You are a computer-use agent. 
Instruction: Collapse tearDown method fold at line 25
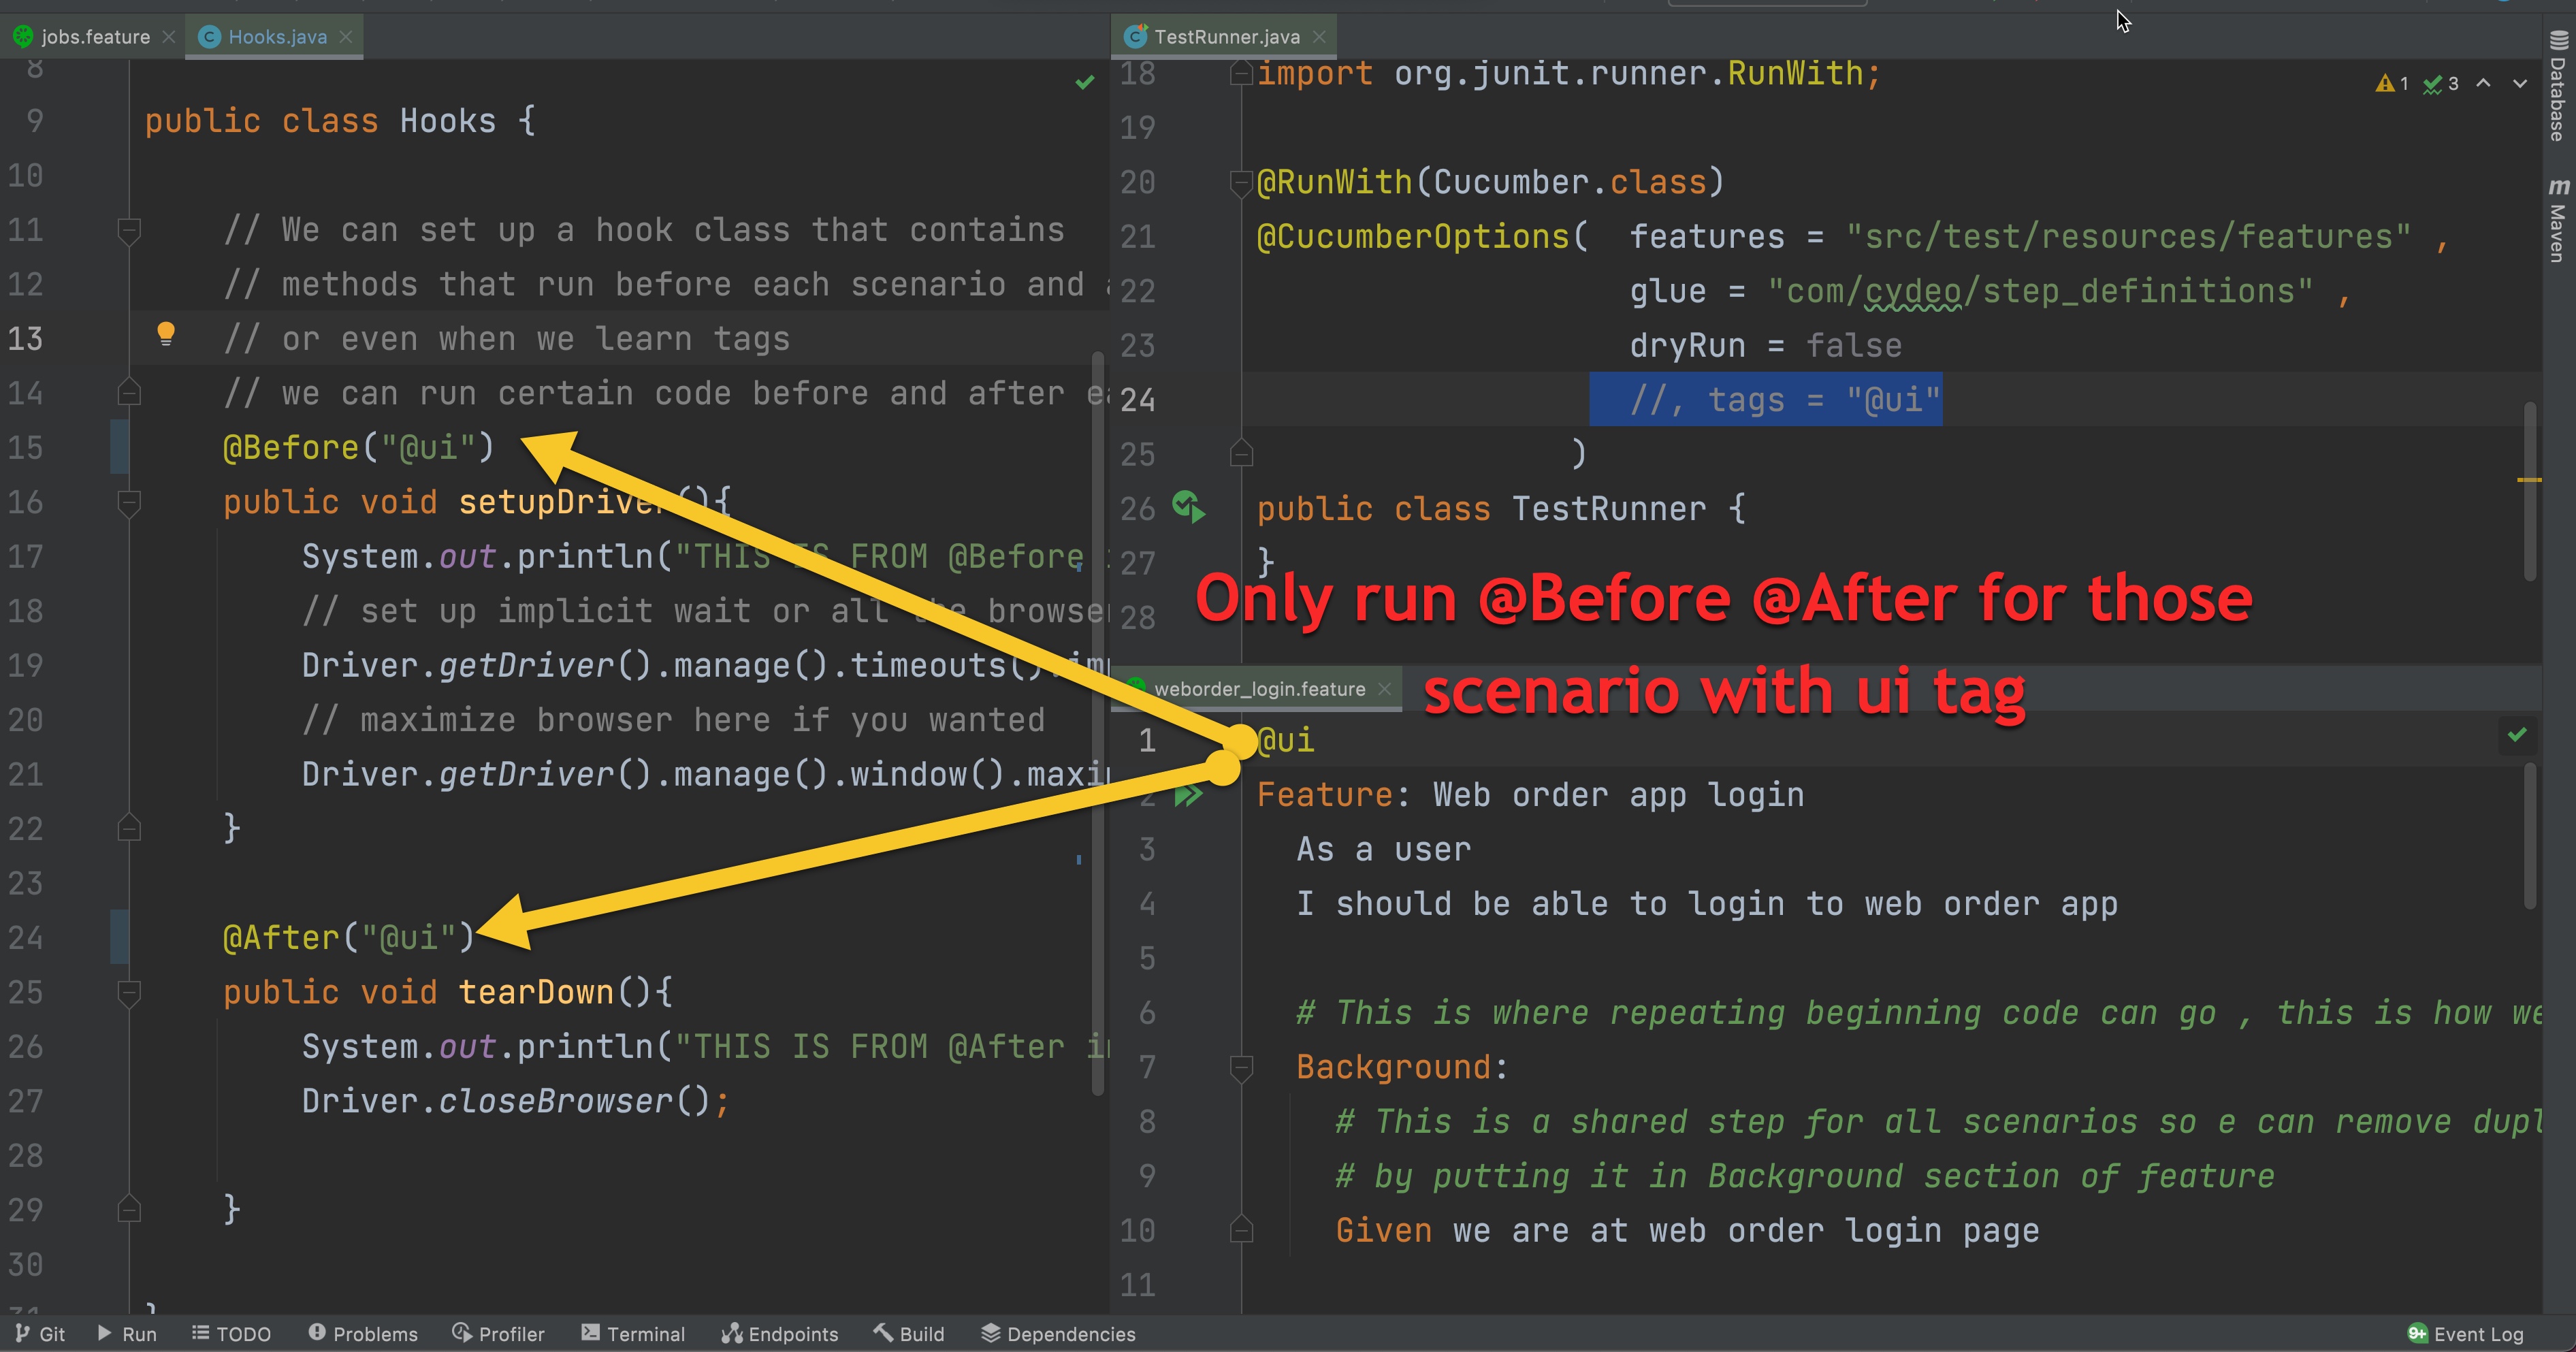pyautogui.click(x=129, y=993)
